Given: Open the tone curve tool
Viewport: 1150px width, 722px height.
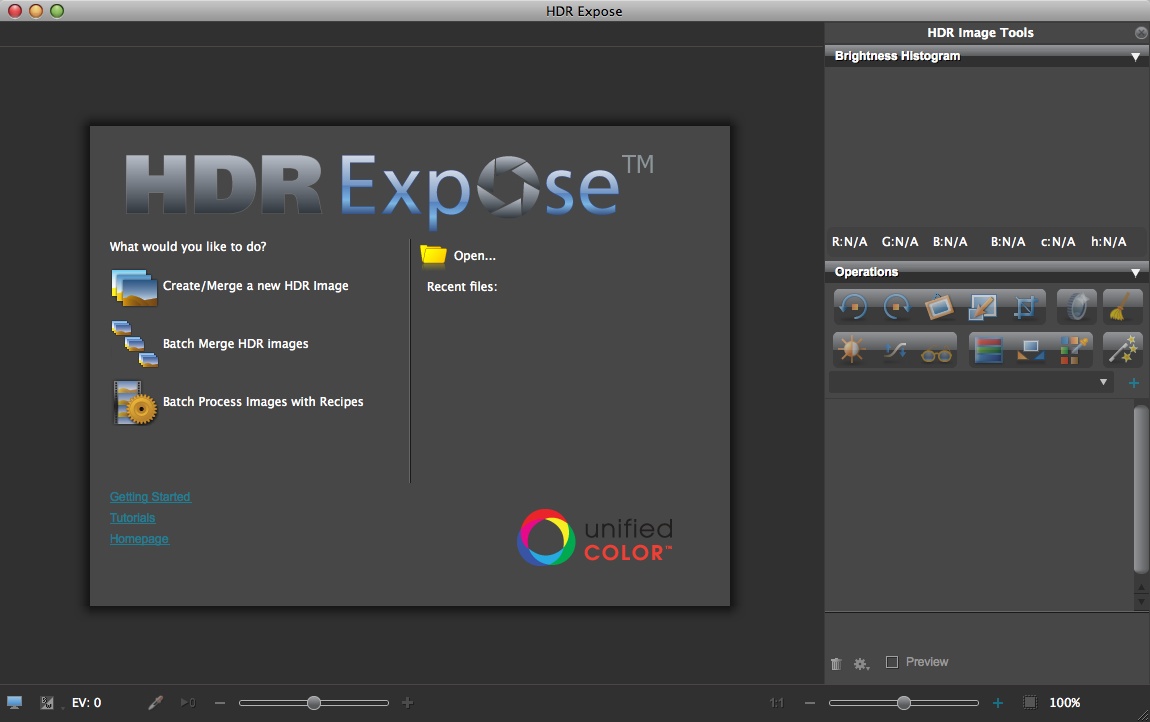Looking at the screenshot, I should point(895,351).
